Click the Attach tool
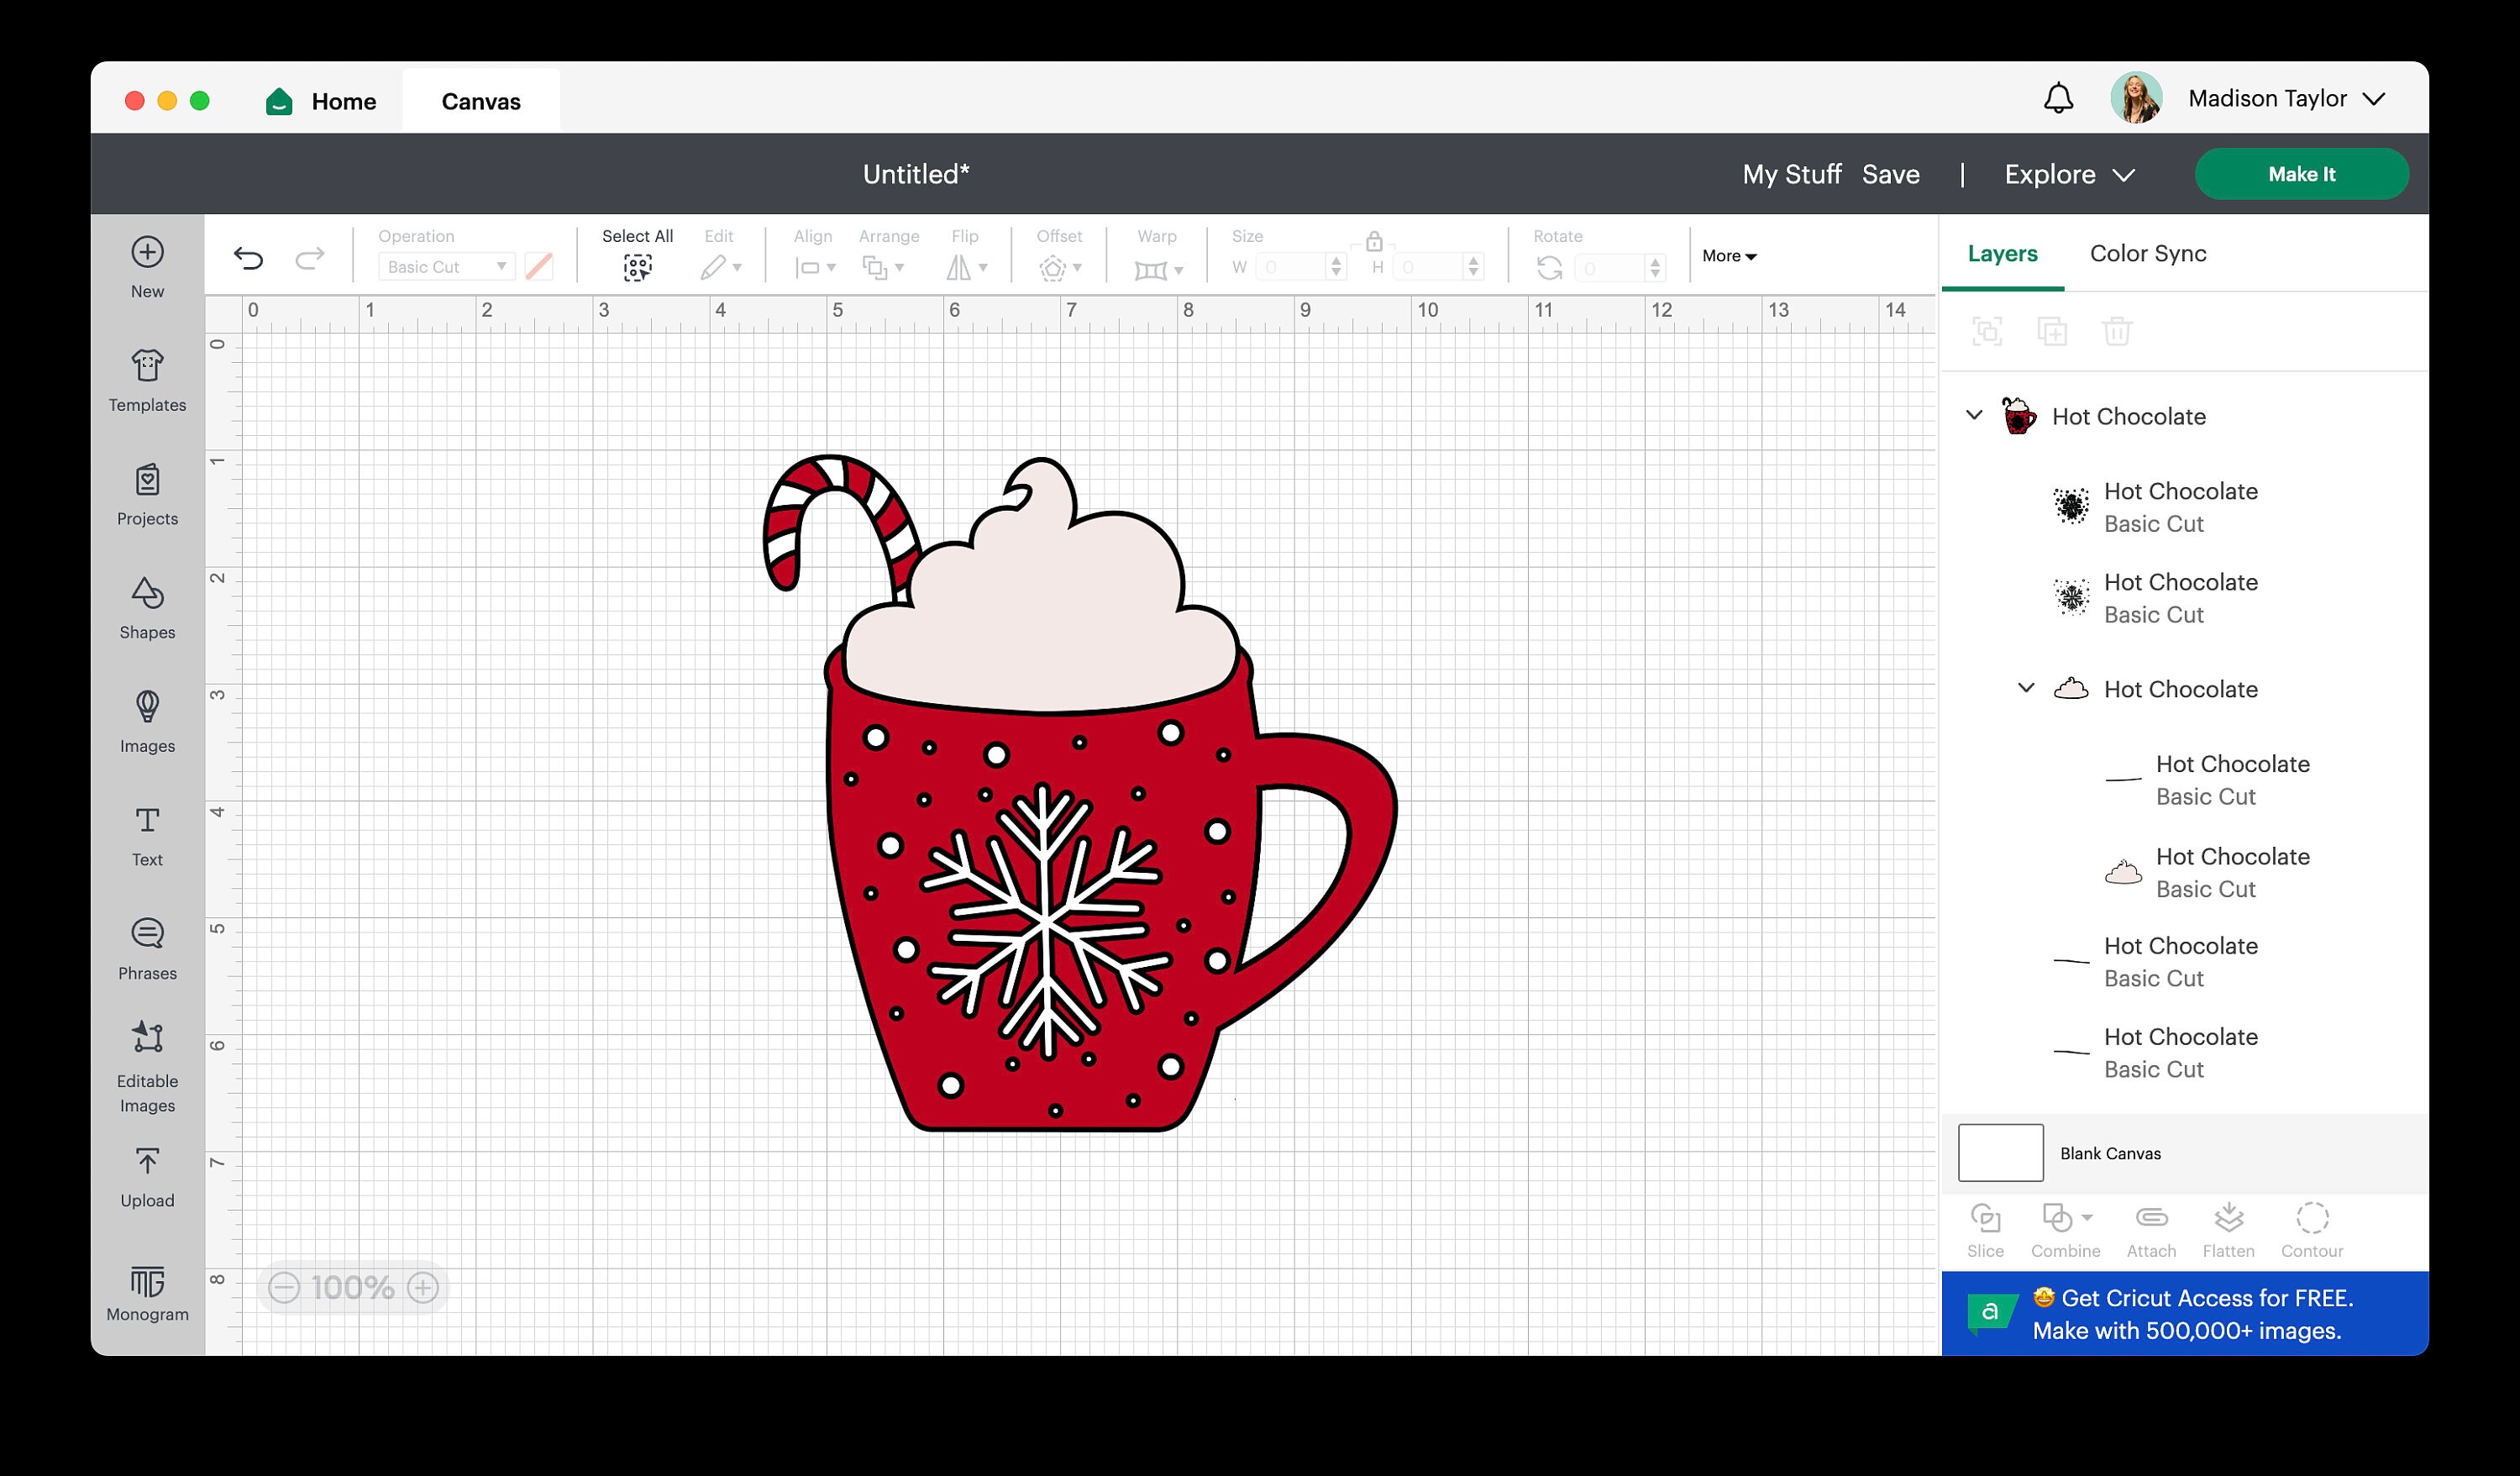Viewport: 2520px width, 1476px height. 2150,1228
